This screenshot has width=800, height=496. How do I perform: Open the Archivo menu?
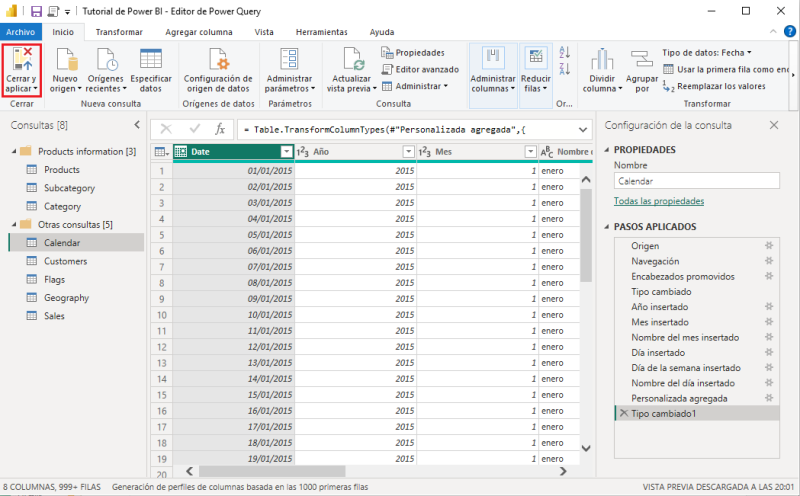[20, 32]
